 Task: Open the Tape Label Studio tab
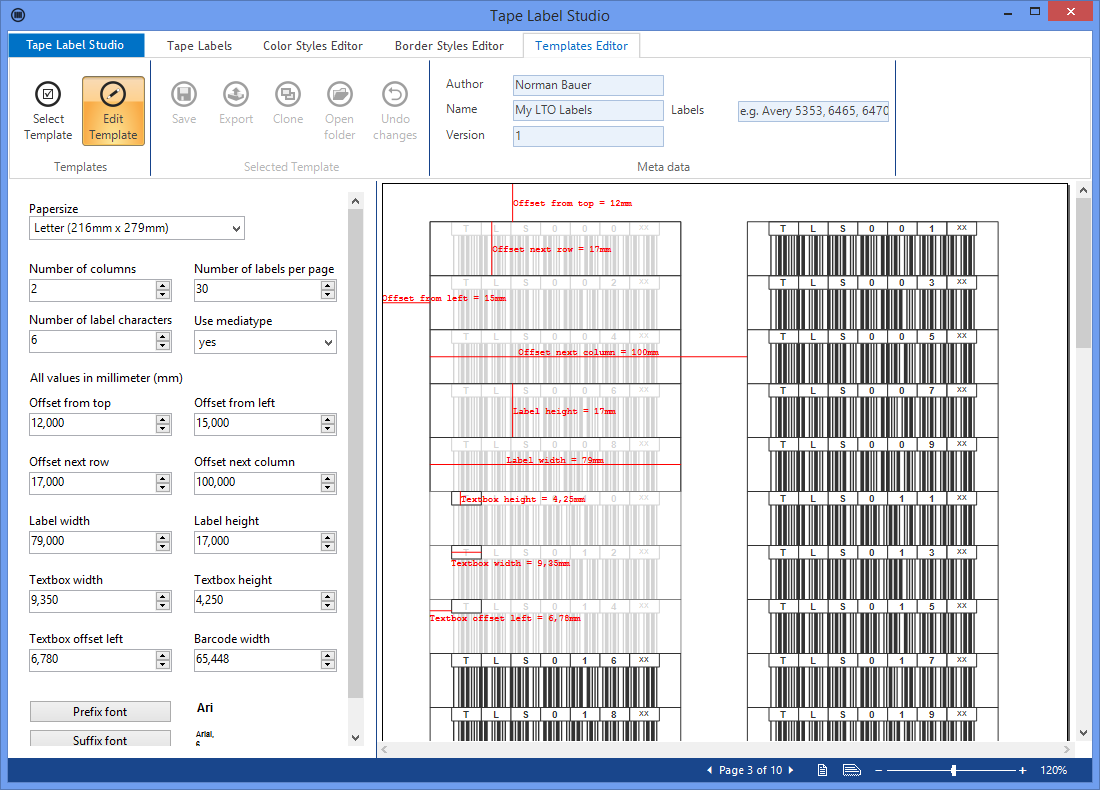click(76, 45)
